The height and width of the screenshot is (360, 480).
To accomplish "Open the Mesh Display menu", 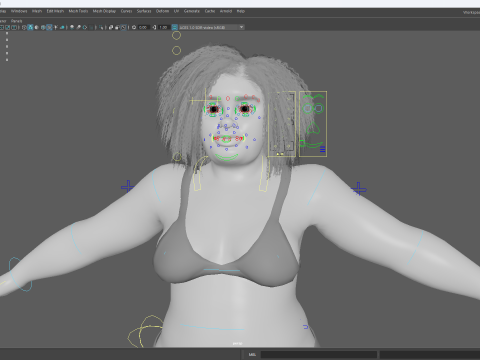I will (x=104, y=11).
